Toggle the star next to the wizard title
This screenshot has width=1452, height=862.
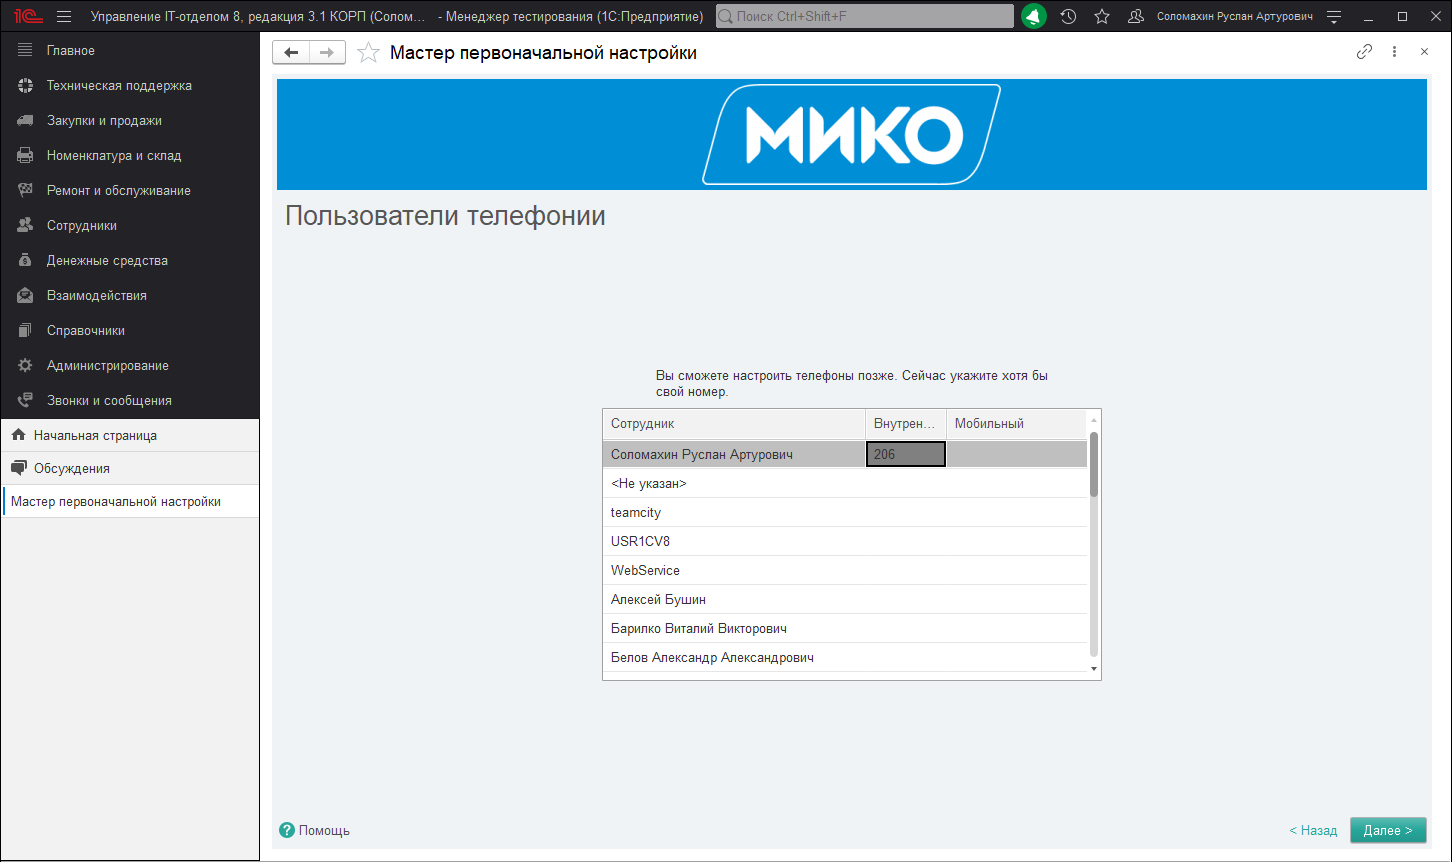coord(367,51)
